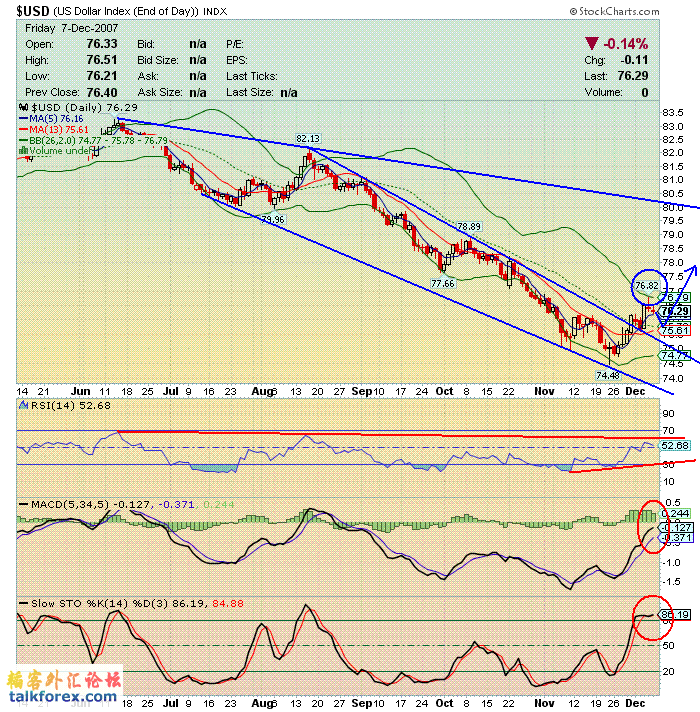This screenshot has width=700, height=712.
Task: Click the Volume value 0
Action: [645, 92]
